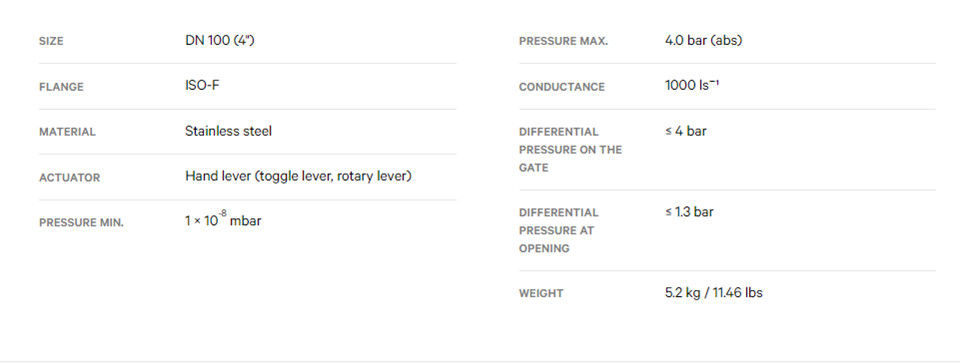960x363 pixels.
Task: Click the Hand lever actuator description
Action: pyautogui.click(x=298, y=176)
